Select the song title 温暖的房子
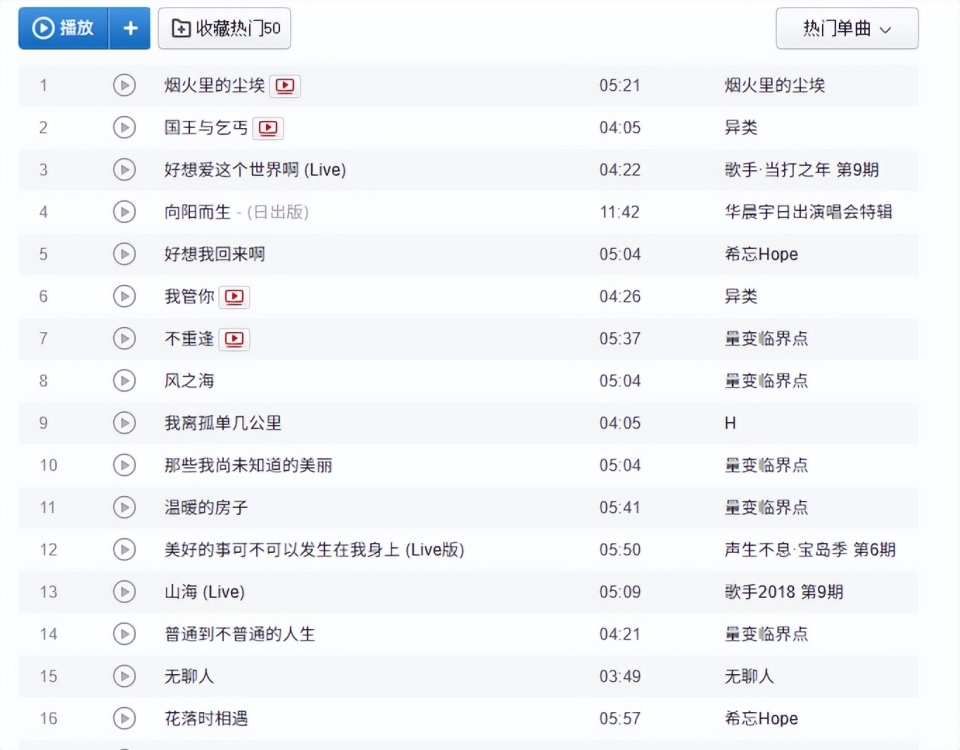Image resolution: width=960 pixels, height=750 pixels. point(204,507)
